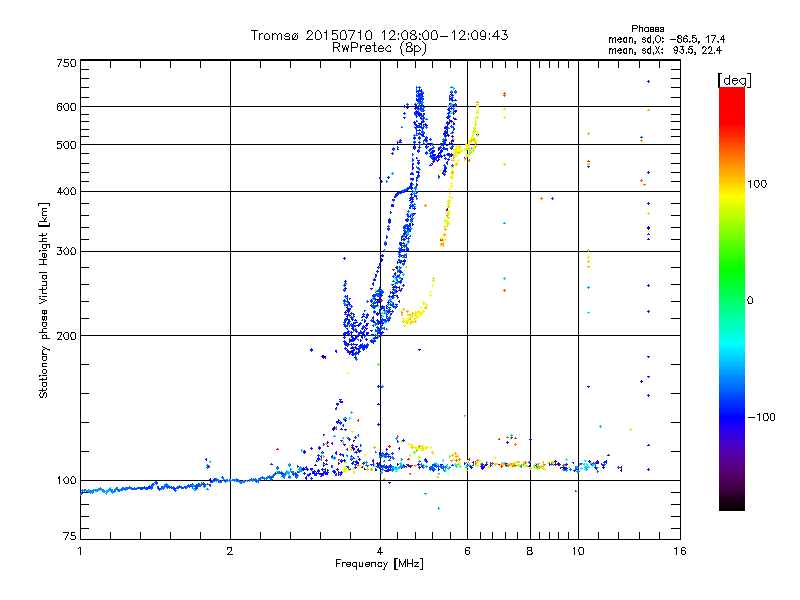This screenshot has width=800, height=600.
Task: Click the y-axis tick label '750'
Action: (x=66, y=63)
